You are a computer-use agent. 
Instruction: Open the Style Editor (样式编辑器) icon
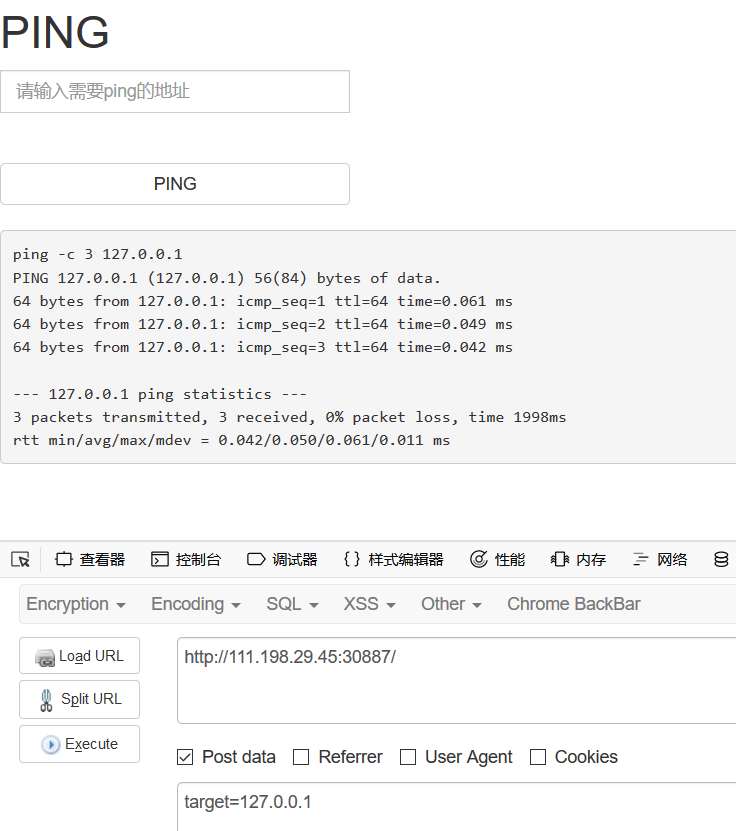tap(352, 559)
